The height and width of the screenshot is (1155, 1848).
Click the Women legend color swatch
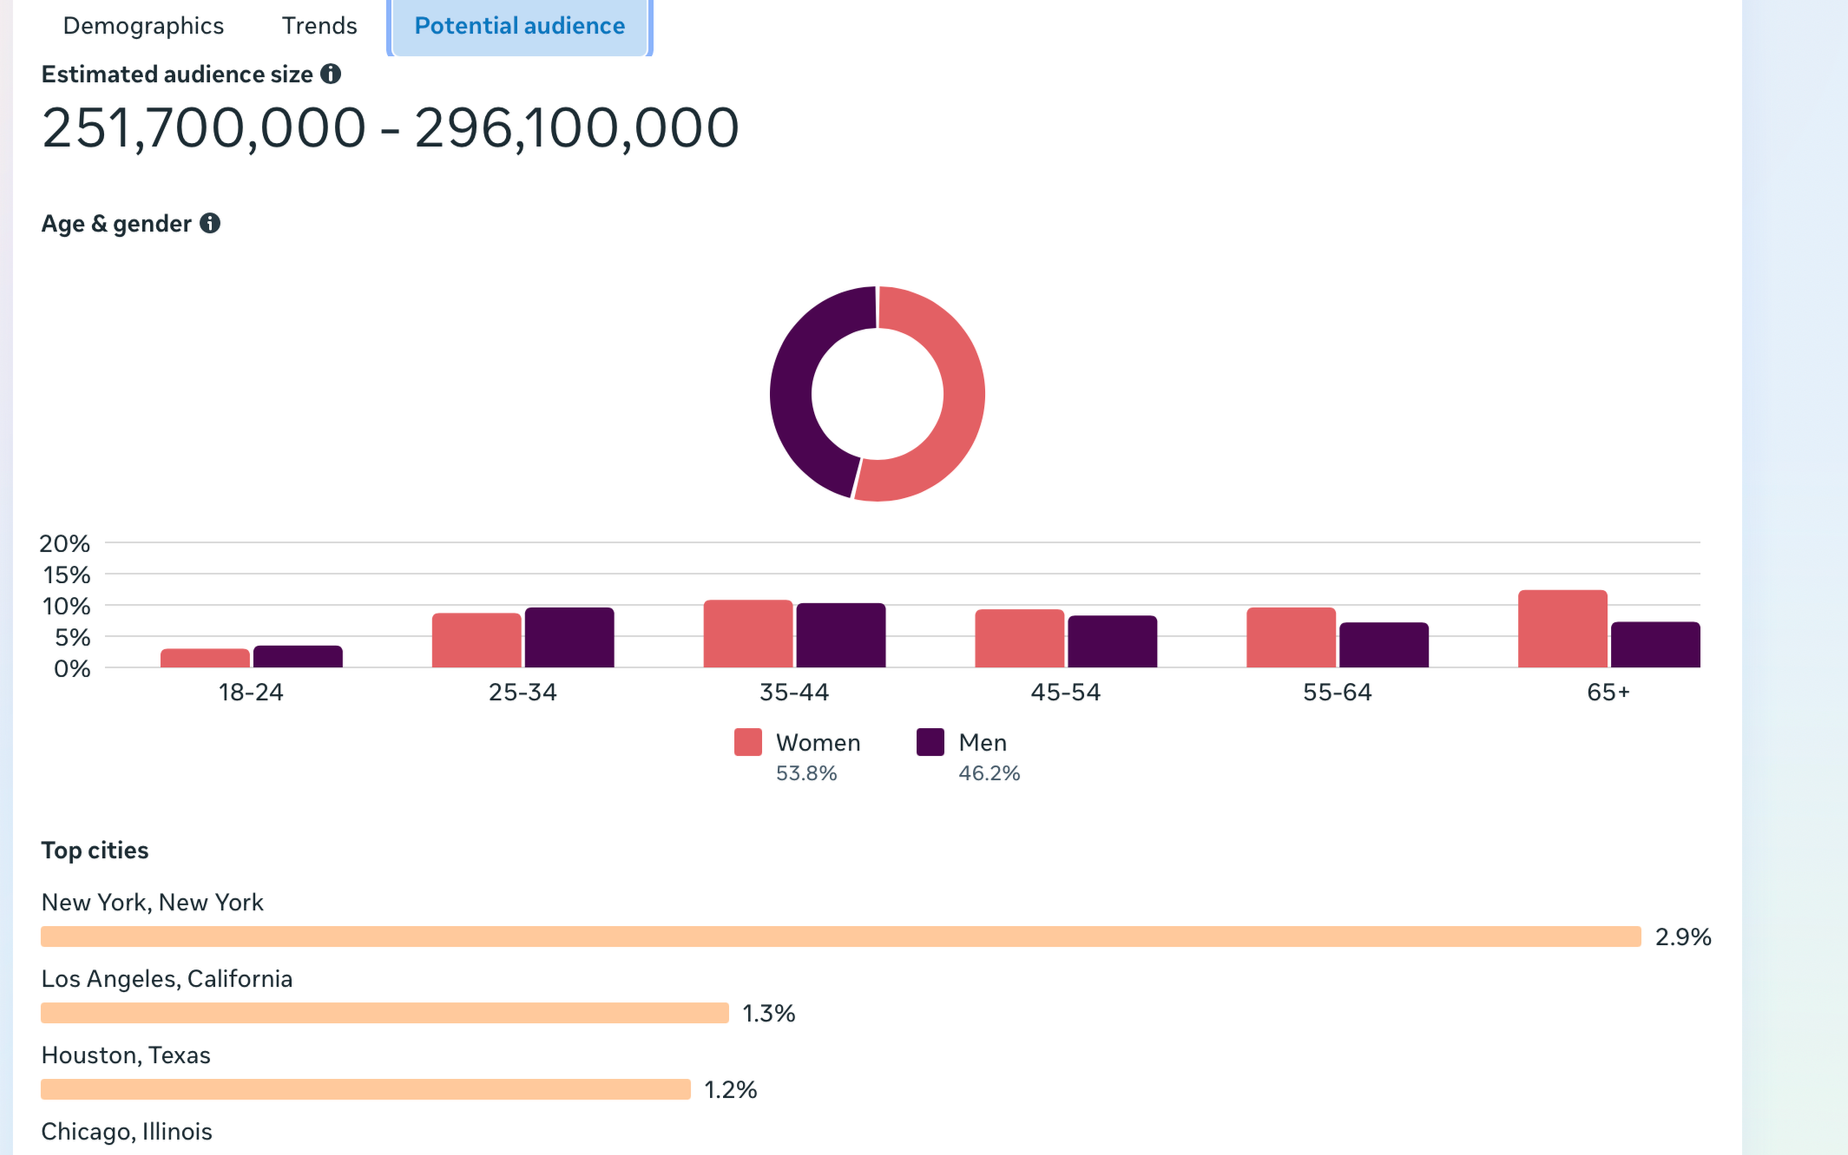pos(748,742)
